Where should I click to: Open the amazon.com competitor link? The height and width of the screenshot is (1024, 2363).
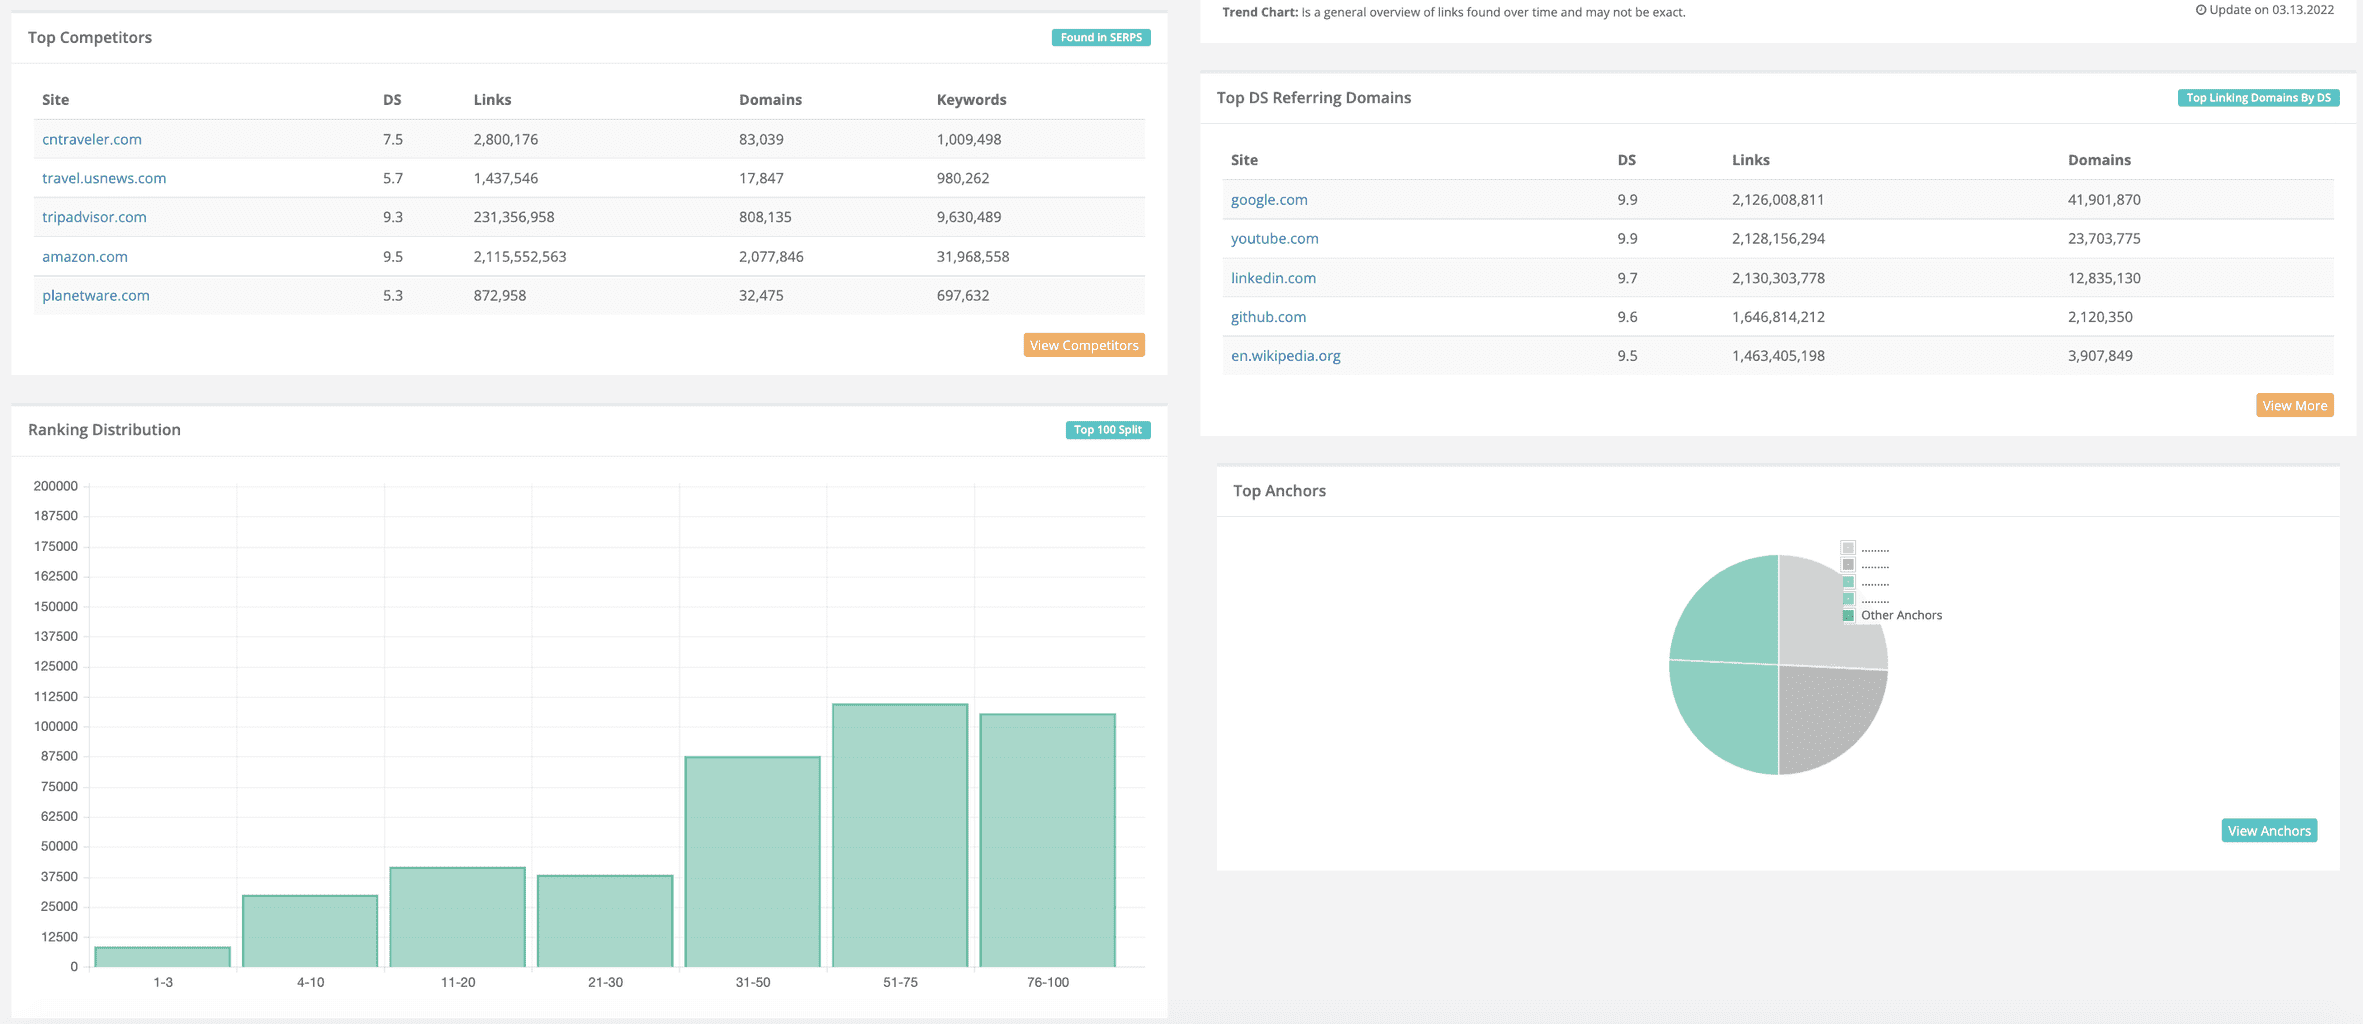click(85, 256)
